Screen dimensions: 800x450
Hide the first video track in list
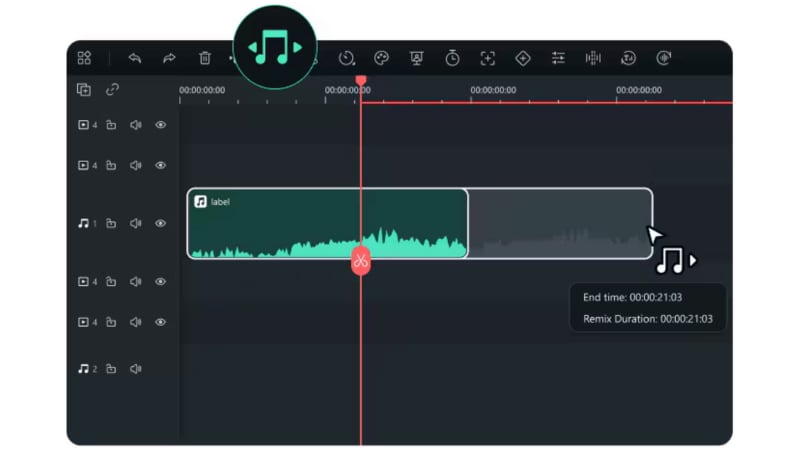coord(160,125)
